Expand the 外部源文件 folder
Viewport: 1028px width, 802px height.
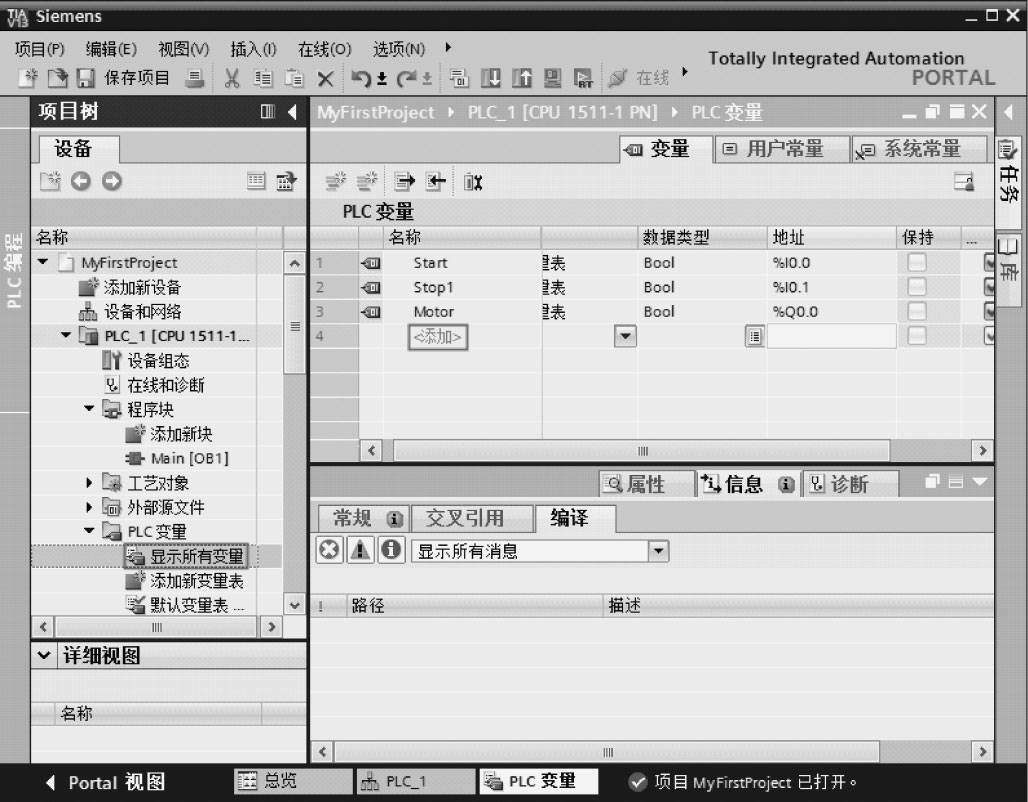pos(90,508)
